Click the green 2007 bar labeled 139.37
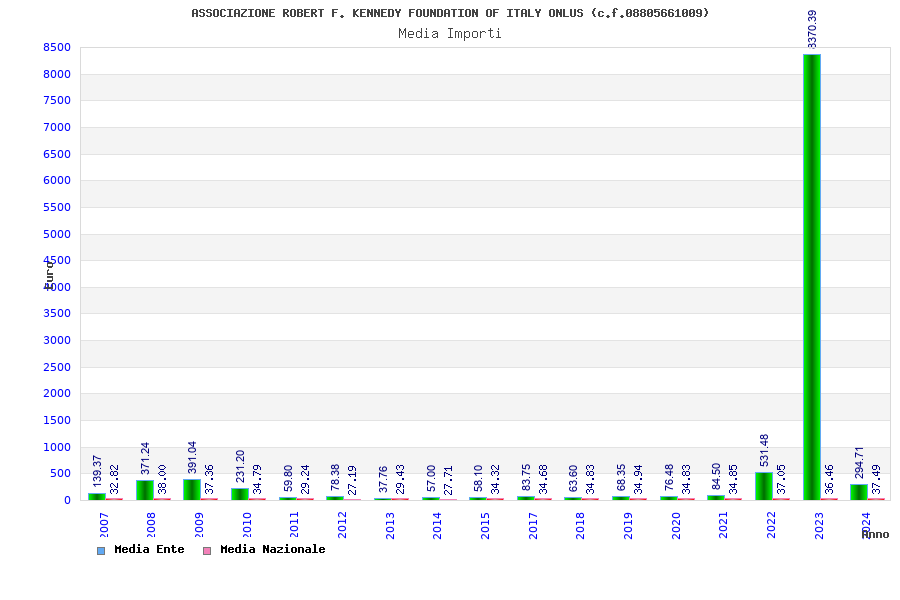 point(97,497)
